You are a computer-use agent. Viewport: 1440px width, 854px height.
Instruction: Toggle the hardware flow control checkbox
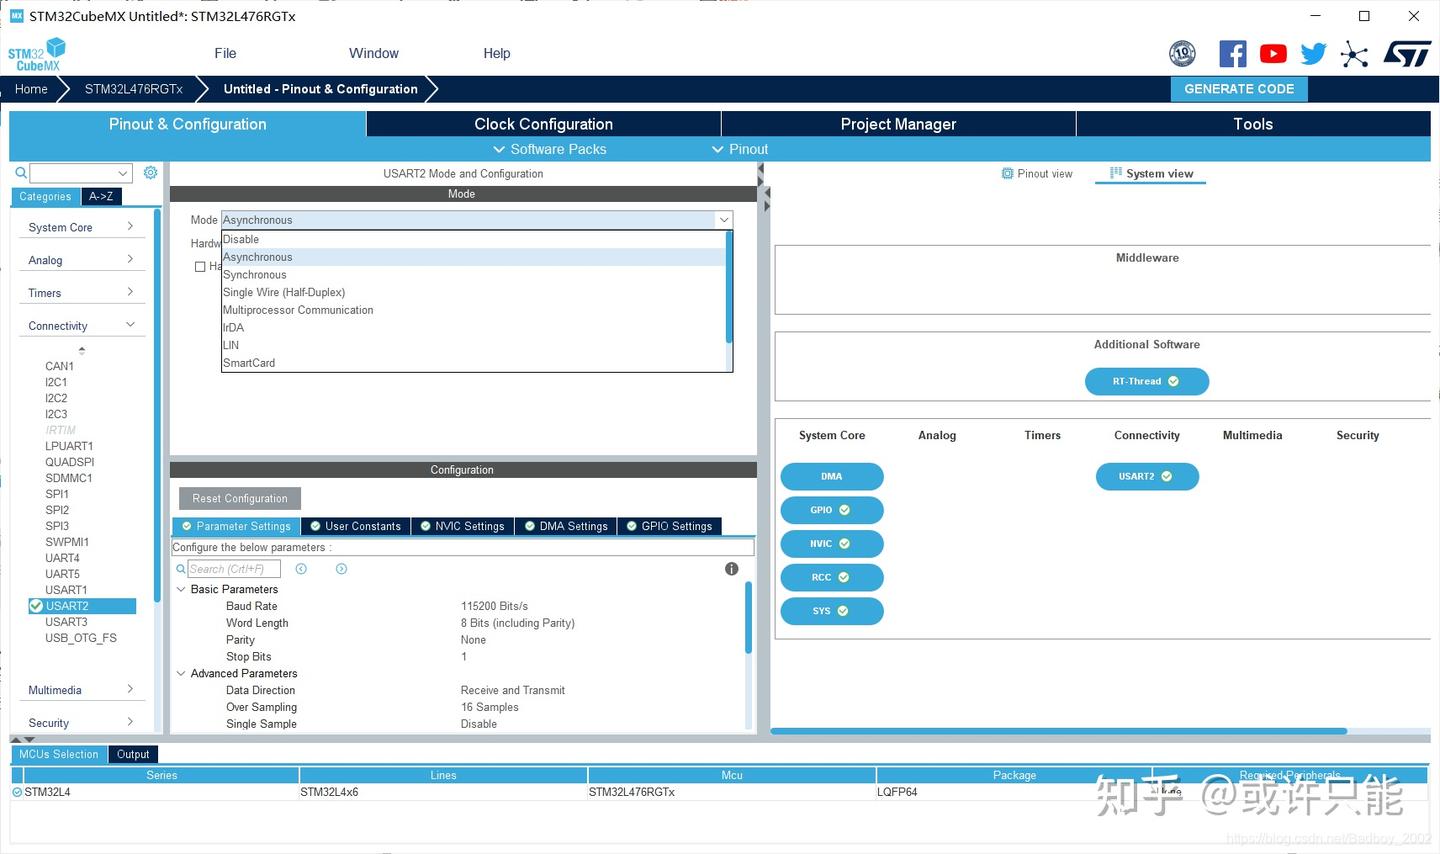(x=200, y=267)
